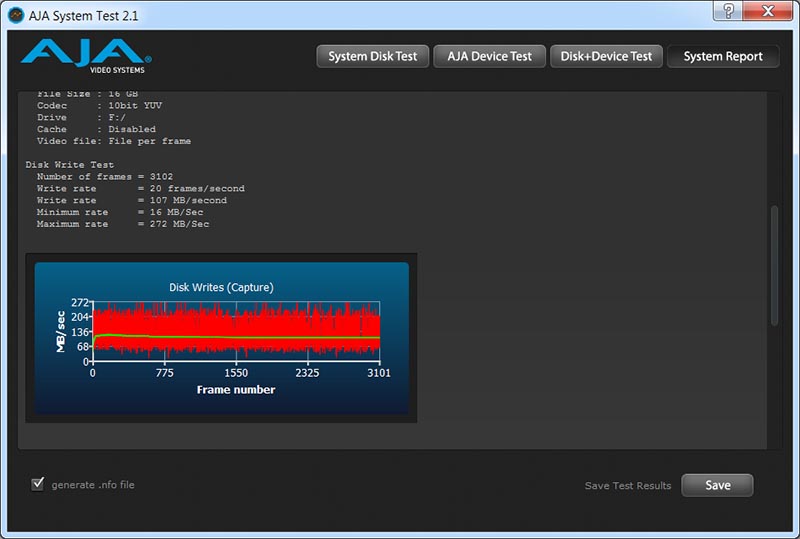Select the '107 MB/second' write rate line

coord(132,200)
